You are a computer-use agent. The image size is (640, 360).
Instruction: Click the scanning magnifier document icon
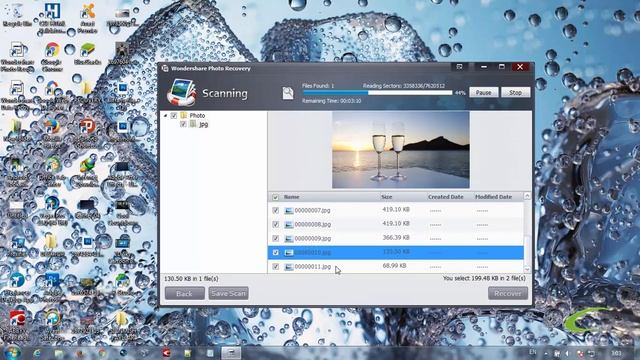(288, 93)
